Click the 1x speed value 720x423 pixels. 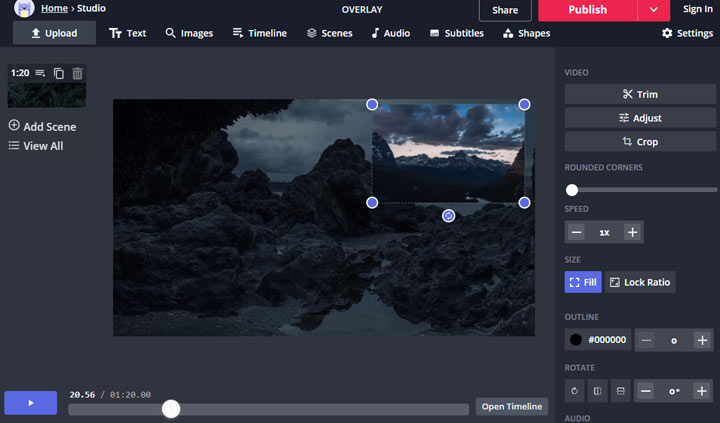pyautogui.click(x=604, y=232)
